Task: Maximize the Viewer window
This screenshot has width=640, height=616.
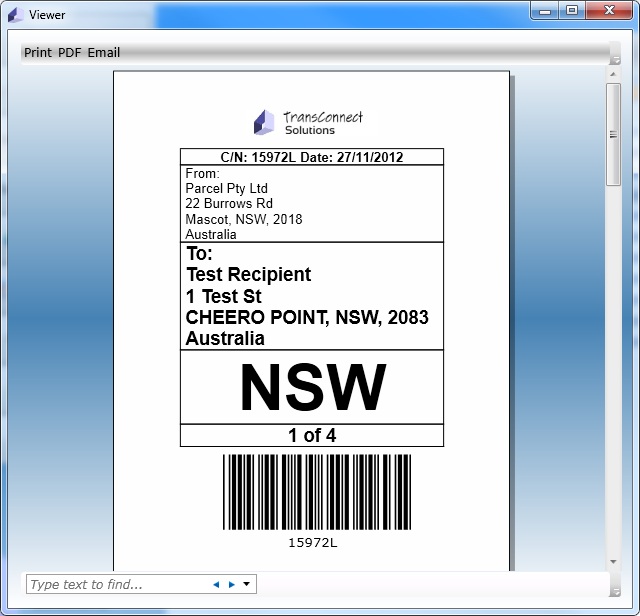Action: click(572, 11)
